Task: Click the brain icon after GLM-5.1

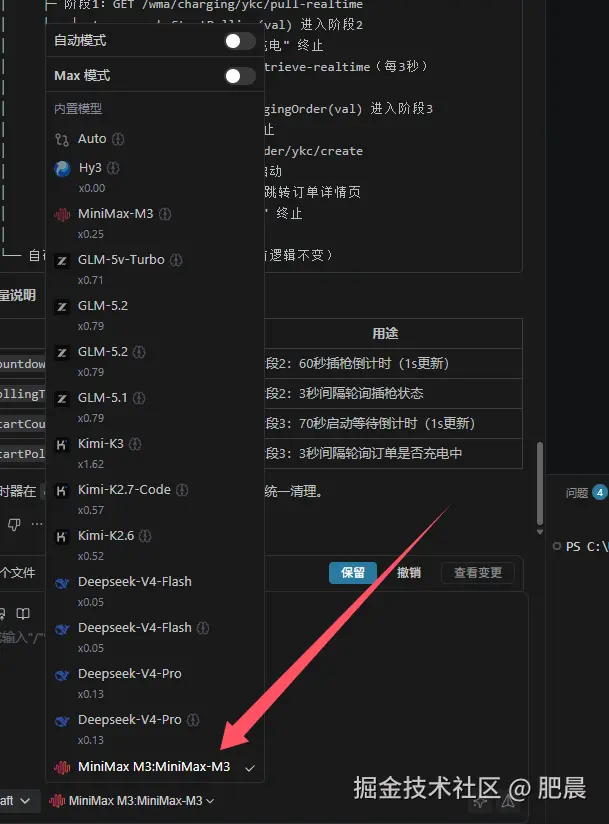Action: 139,398
